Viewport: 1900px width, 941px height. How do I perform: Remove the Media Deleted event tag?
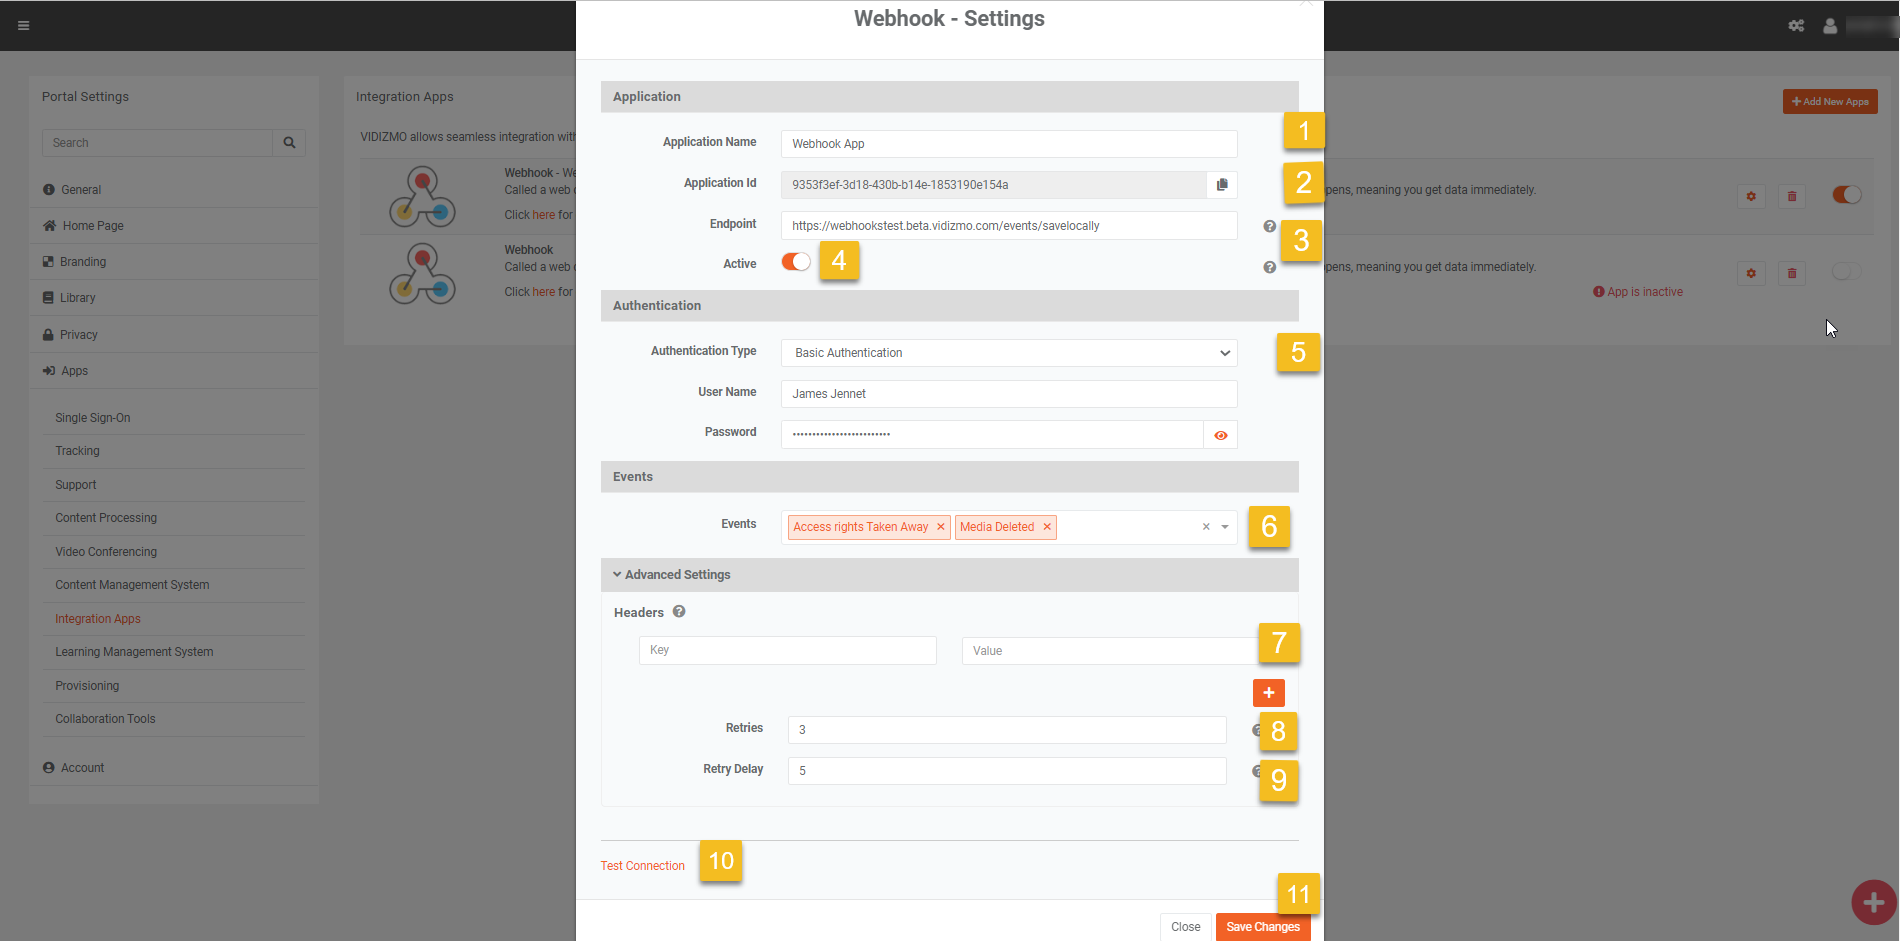(x=1047, y=527)
